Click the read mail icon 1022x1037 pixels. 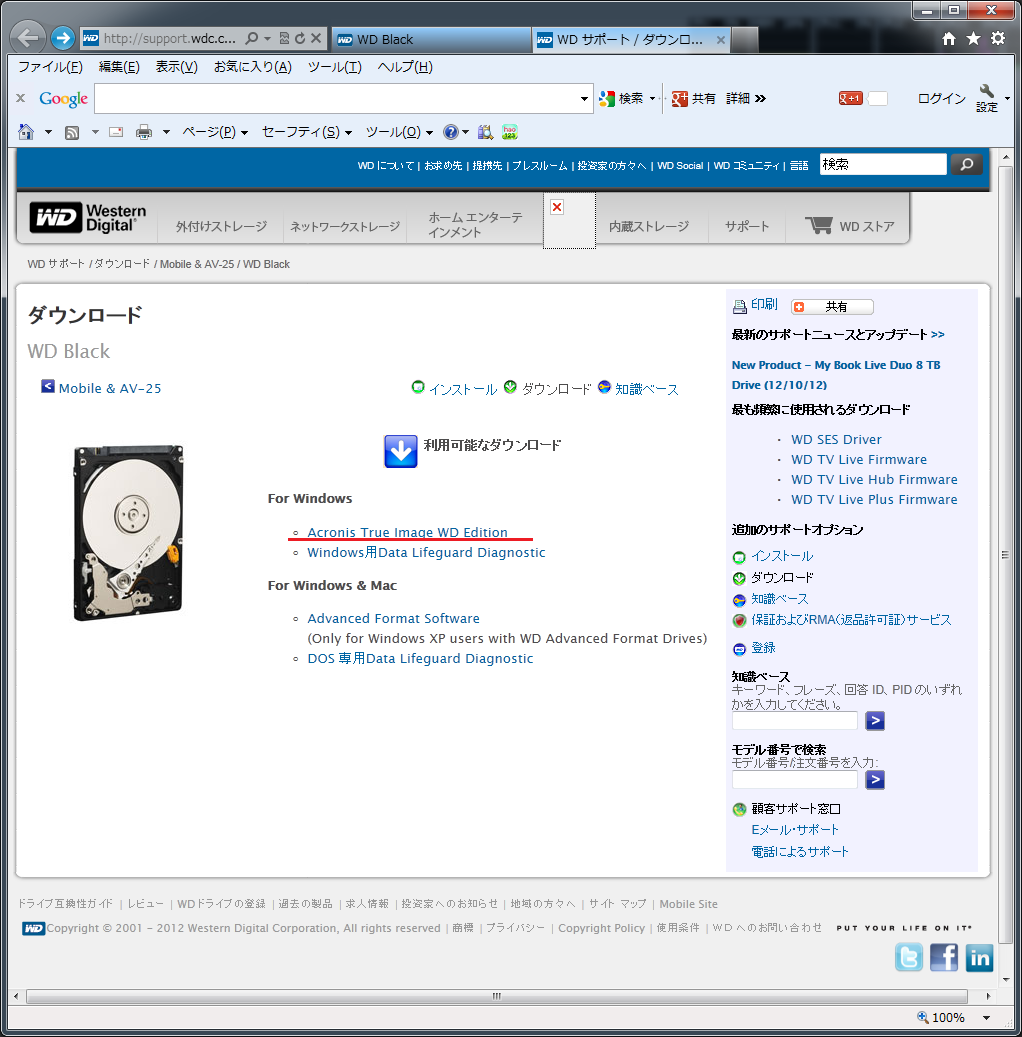point(116,132)
